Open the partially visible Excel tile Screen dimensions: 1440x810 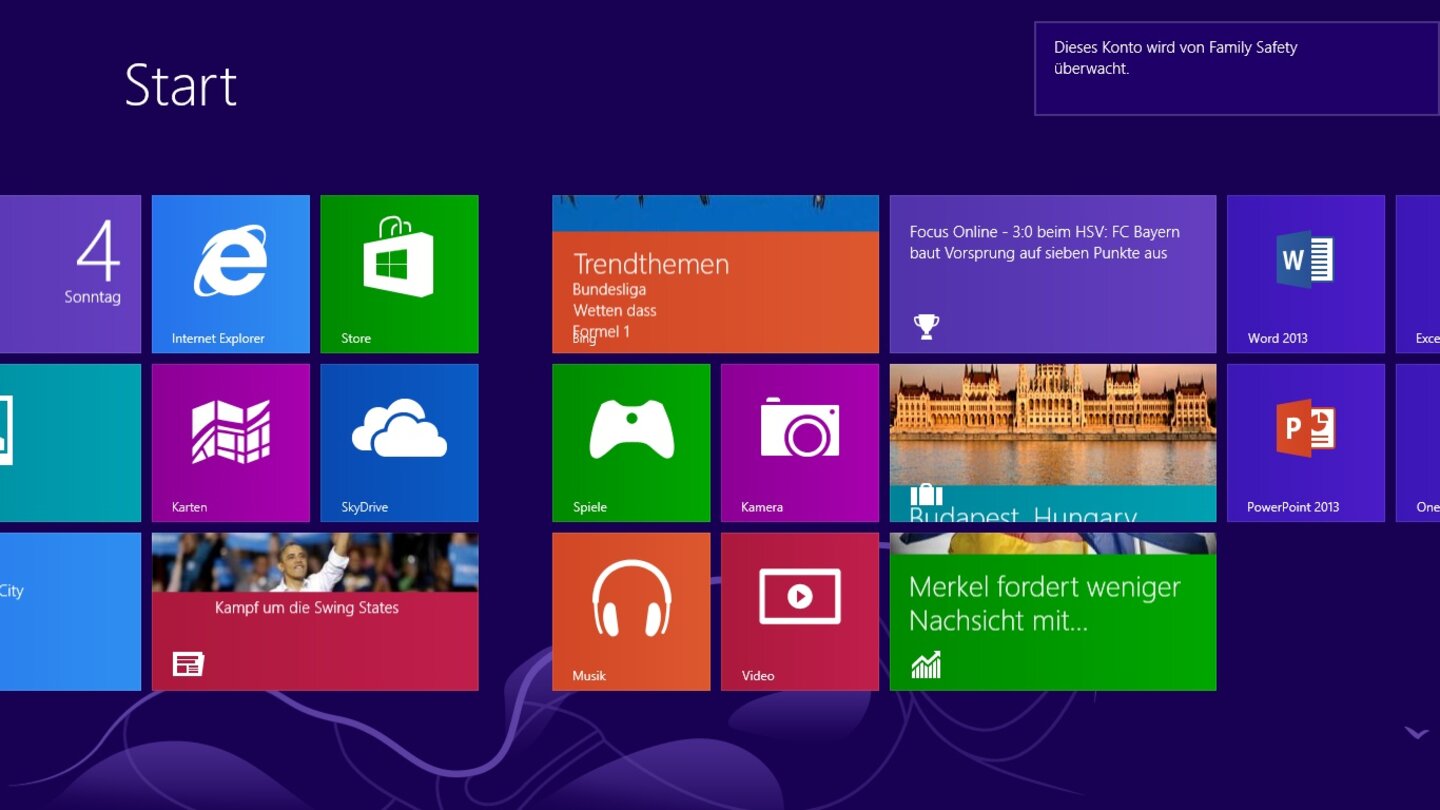(x=1418, y=274)
